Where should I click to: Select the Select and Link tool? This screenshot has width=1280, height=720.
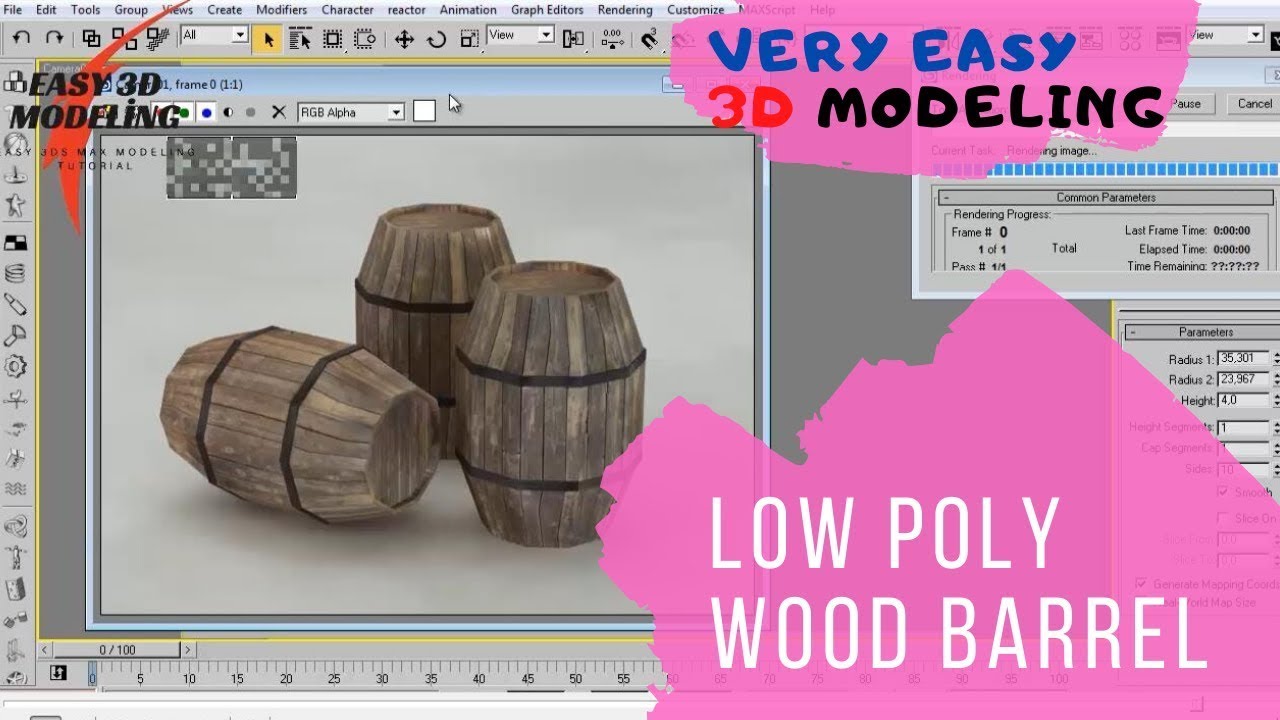click(x=91, y=38)
